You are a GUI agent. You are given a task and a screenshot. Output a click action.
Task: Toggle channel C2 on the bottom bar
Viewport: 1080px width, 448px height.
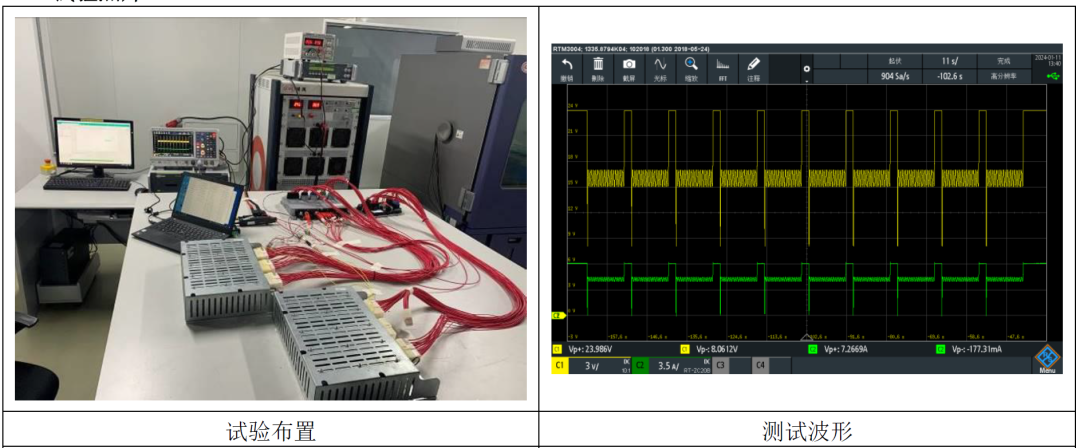640,366
